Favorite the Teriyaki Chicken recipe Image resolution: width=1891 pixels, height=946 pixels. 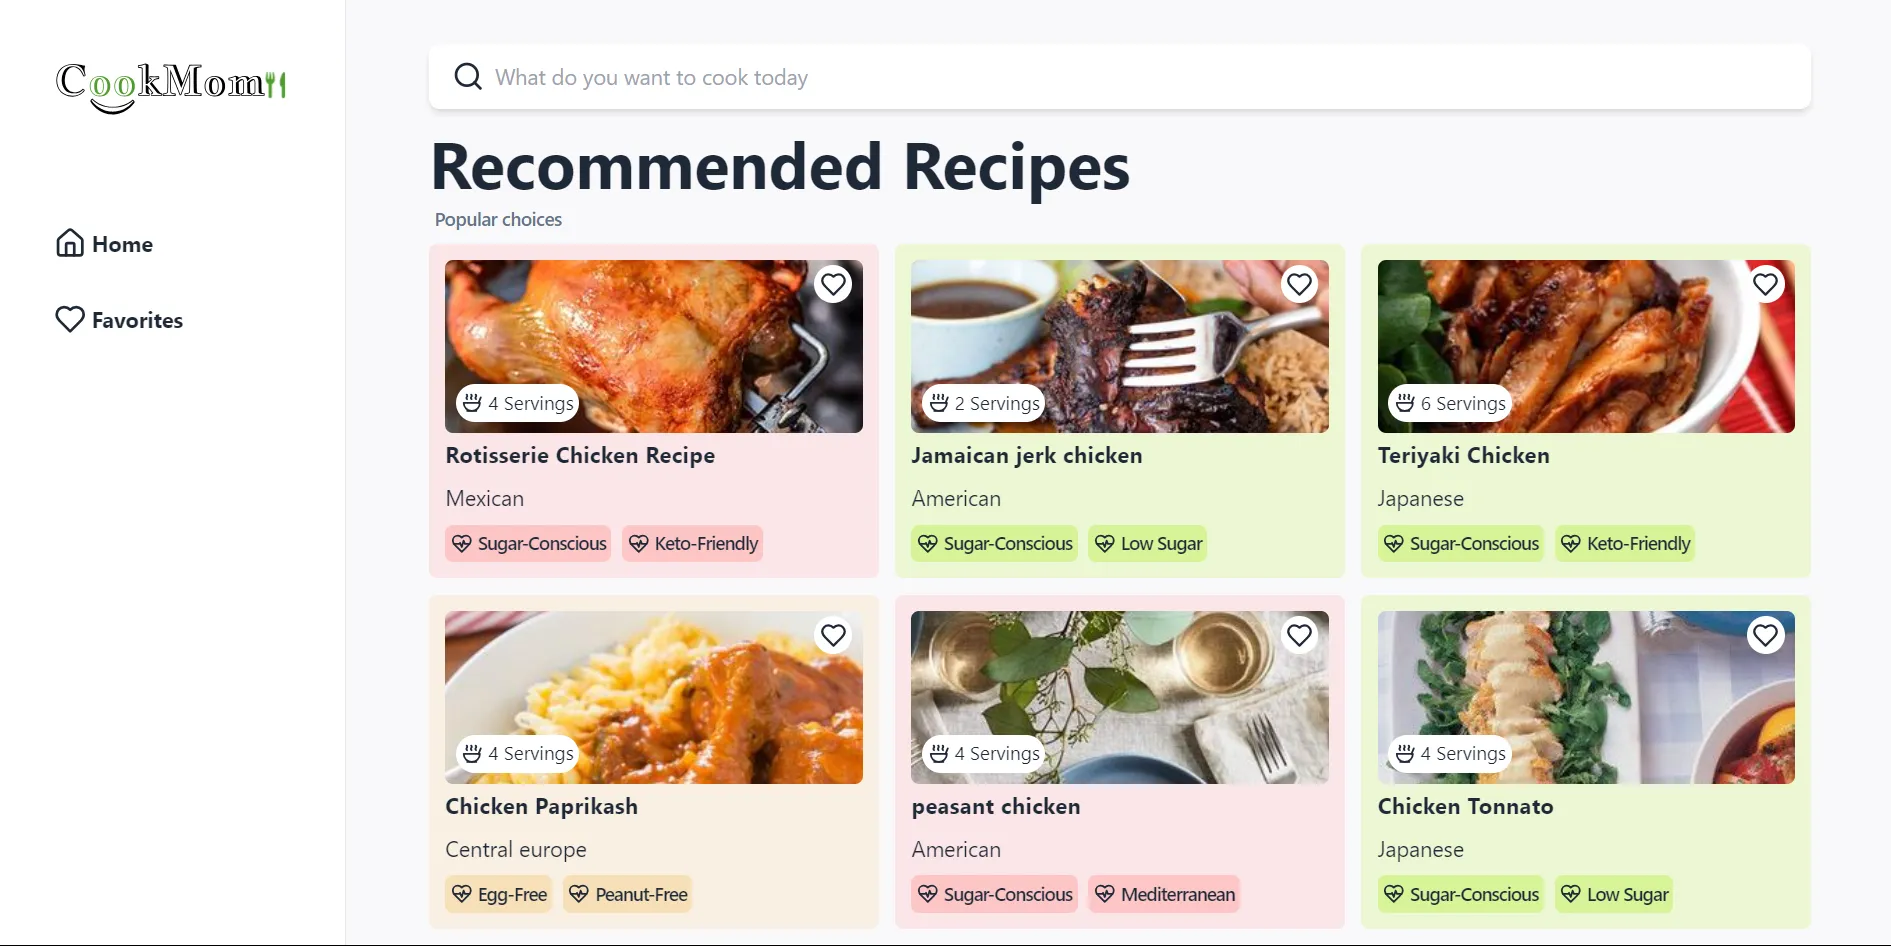(1765, 285)
